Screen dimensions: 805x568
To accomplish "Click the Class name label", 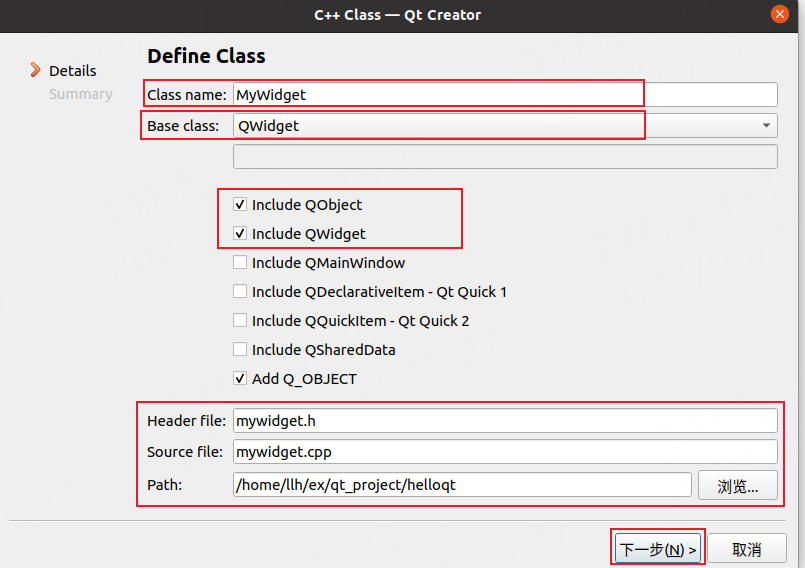I will pos(186,94).
